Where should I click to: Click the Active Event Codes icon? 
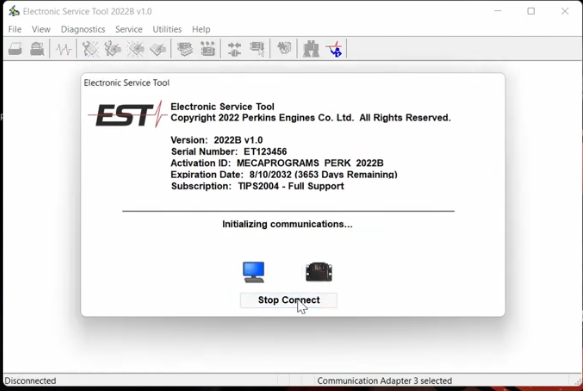coord(136,49)
